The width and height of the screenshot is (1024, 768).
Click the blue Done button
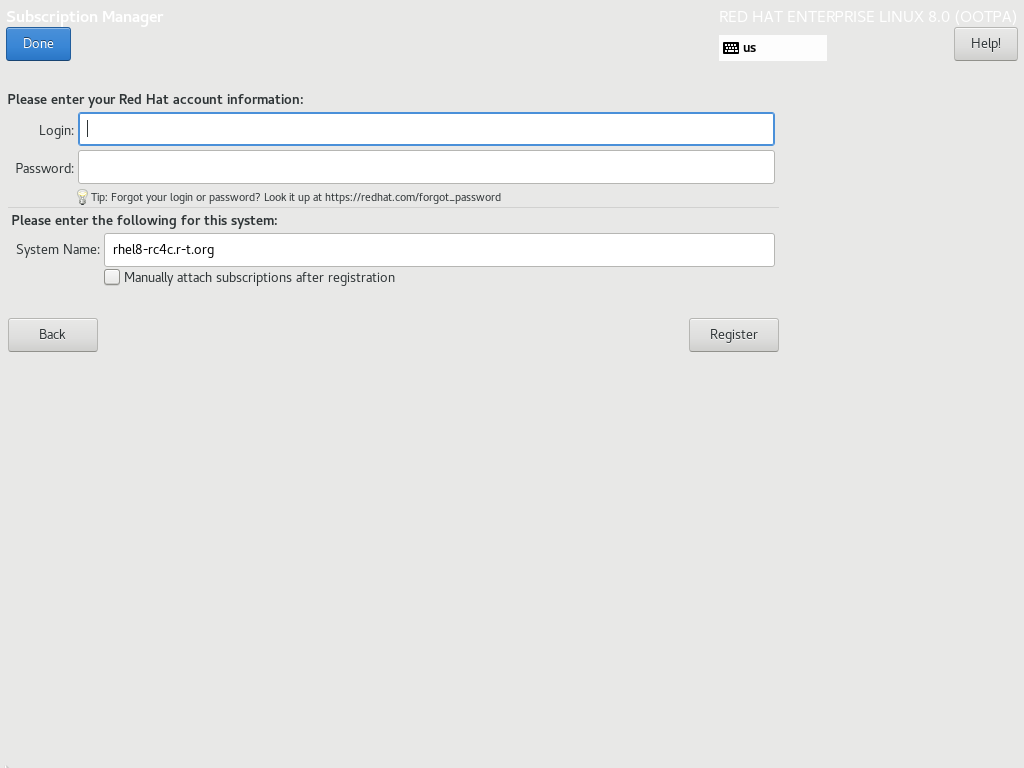(x=38, y=44)
